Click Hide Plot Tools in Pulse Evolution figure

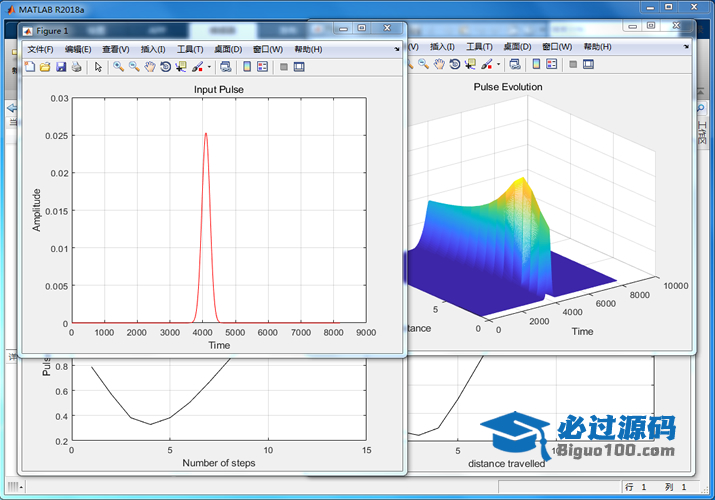(572, 65)
